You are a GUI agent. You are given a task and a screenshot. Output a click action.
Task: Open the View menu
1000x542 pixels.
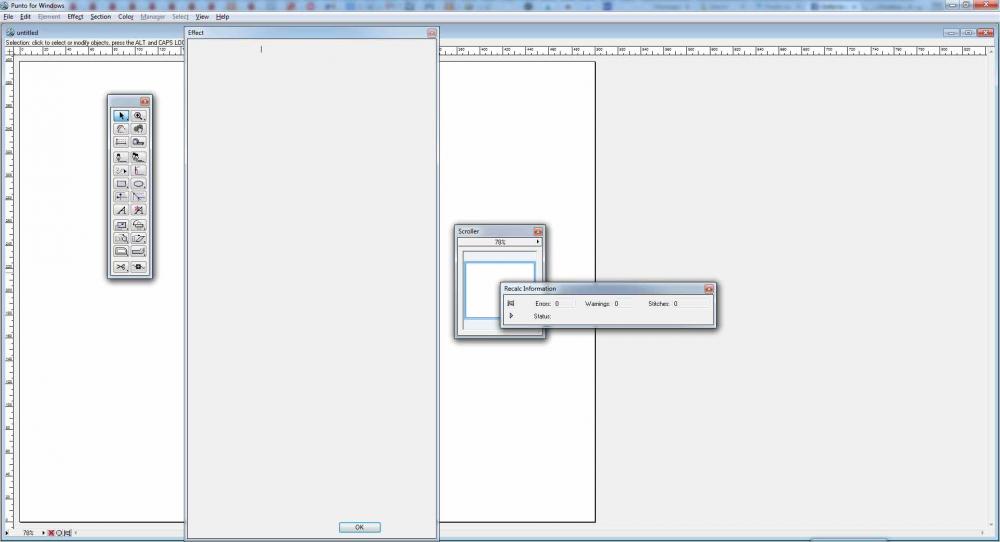(x=202, y=17)
